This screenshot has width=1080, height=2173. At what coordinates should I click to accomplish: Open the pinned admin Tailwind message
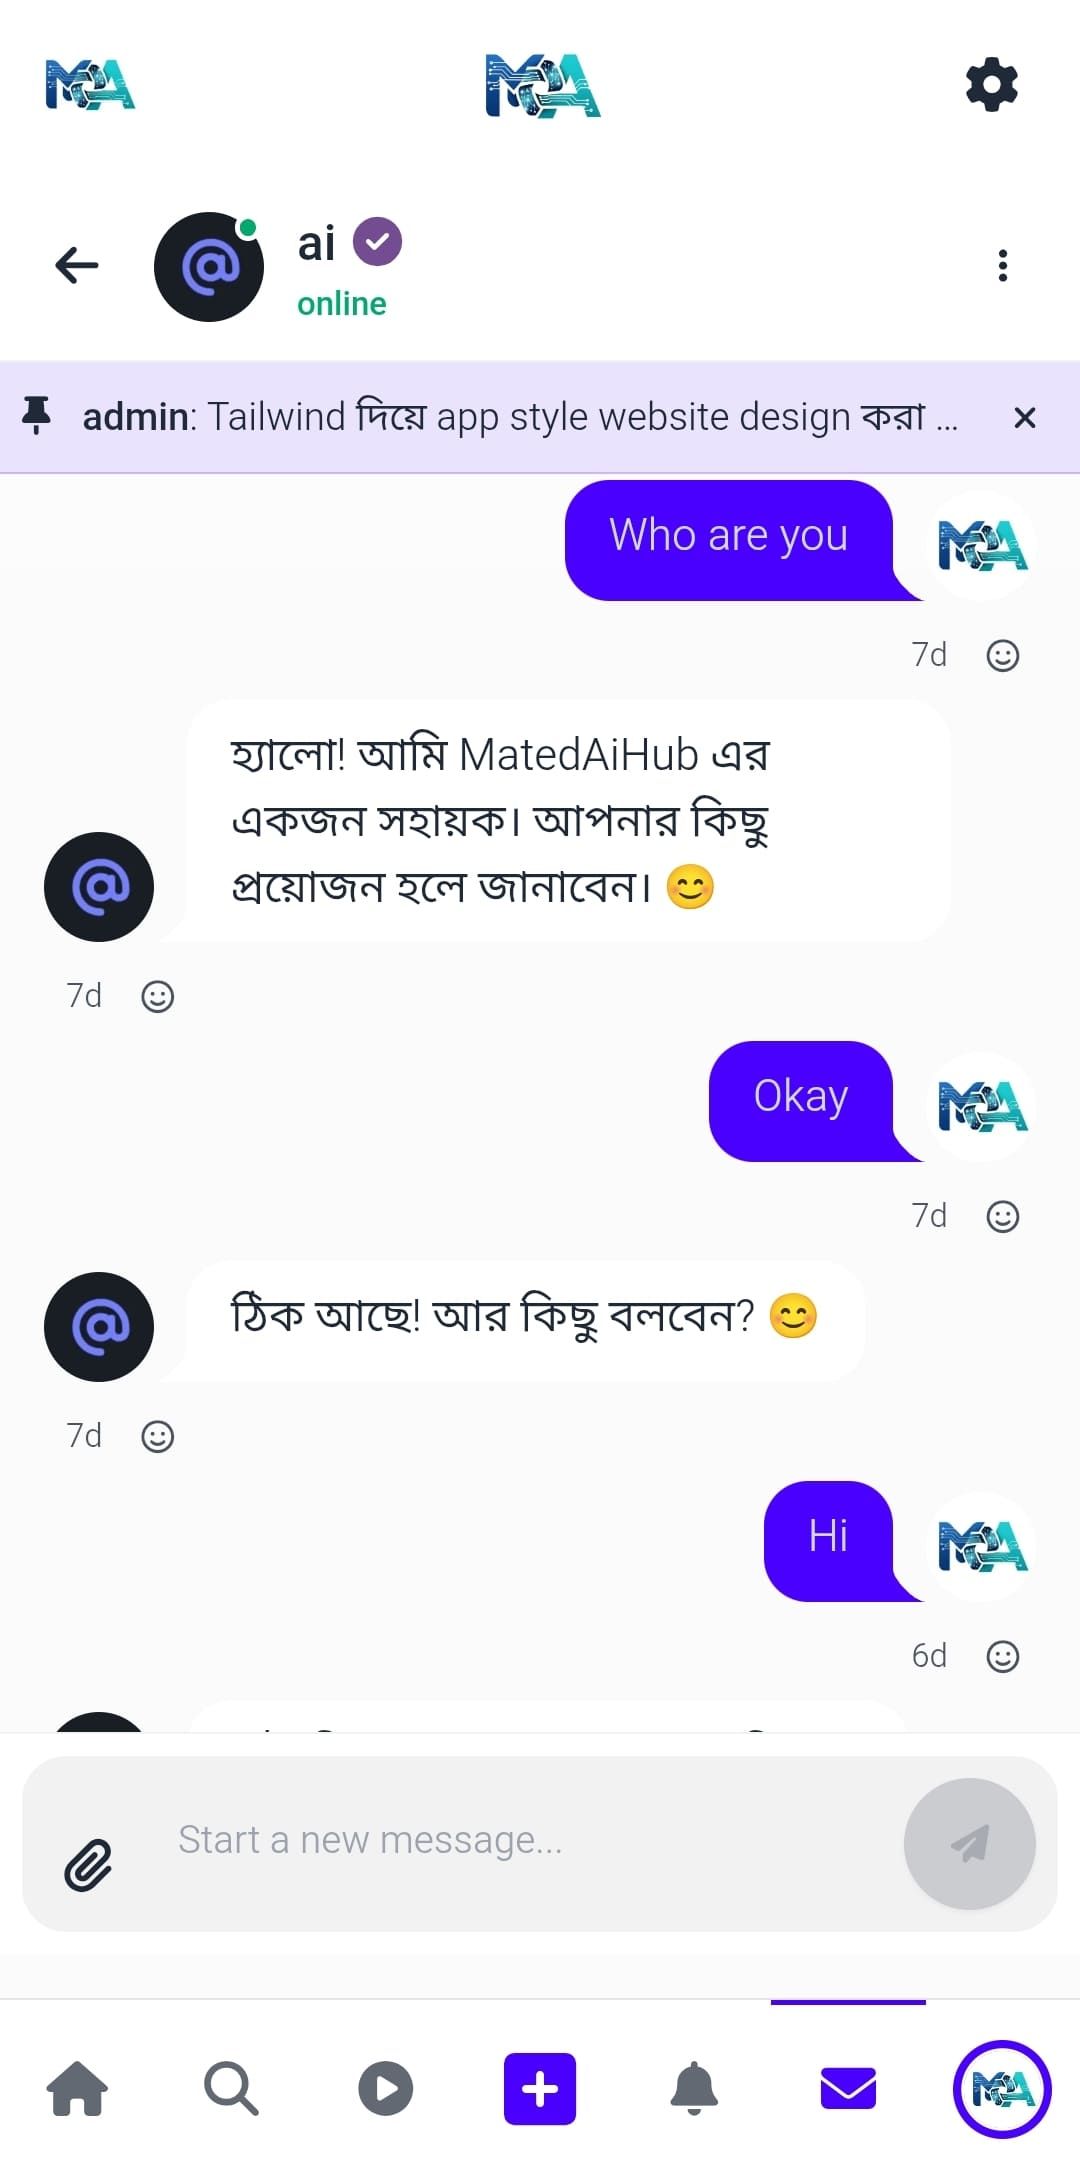[520, 417]
